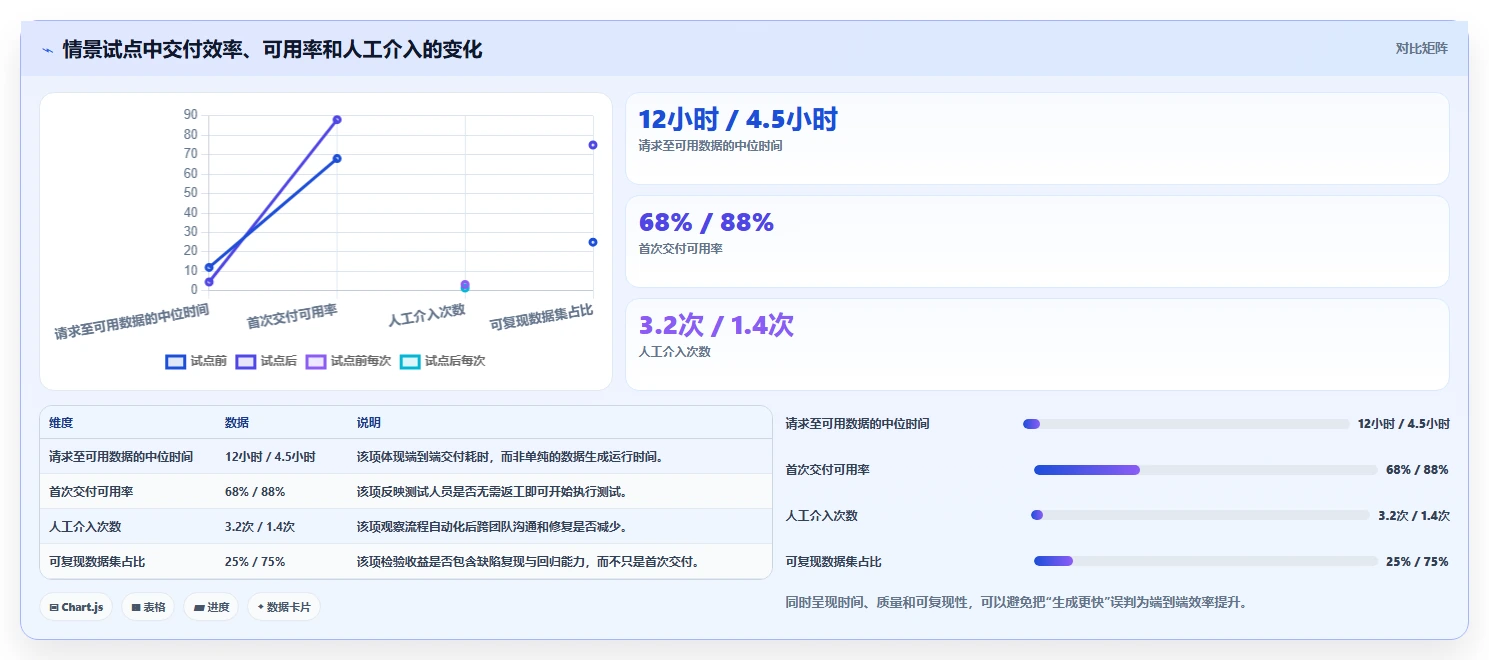Click description starting 该项体现端到端交付耗时

pos(510,456)
